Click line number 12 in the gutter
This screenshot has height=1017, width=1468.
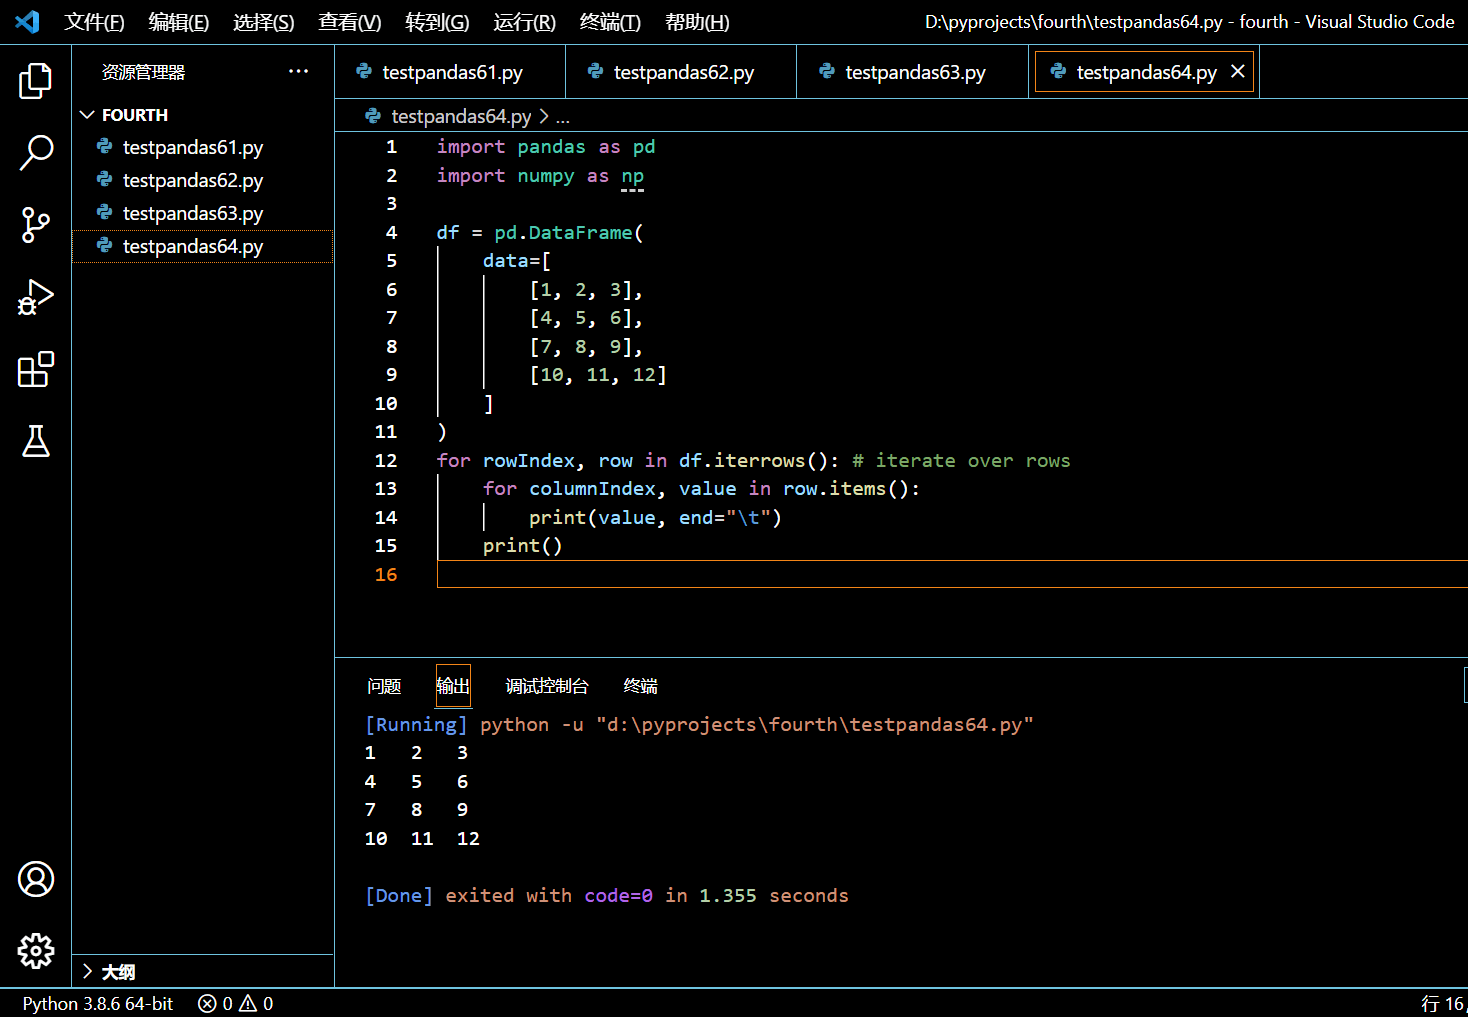click(386, 460)
